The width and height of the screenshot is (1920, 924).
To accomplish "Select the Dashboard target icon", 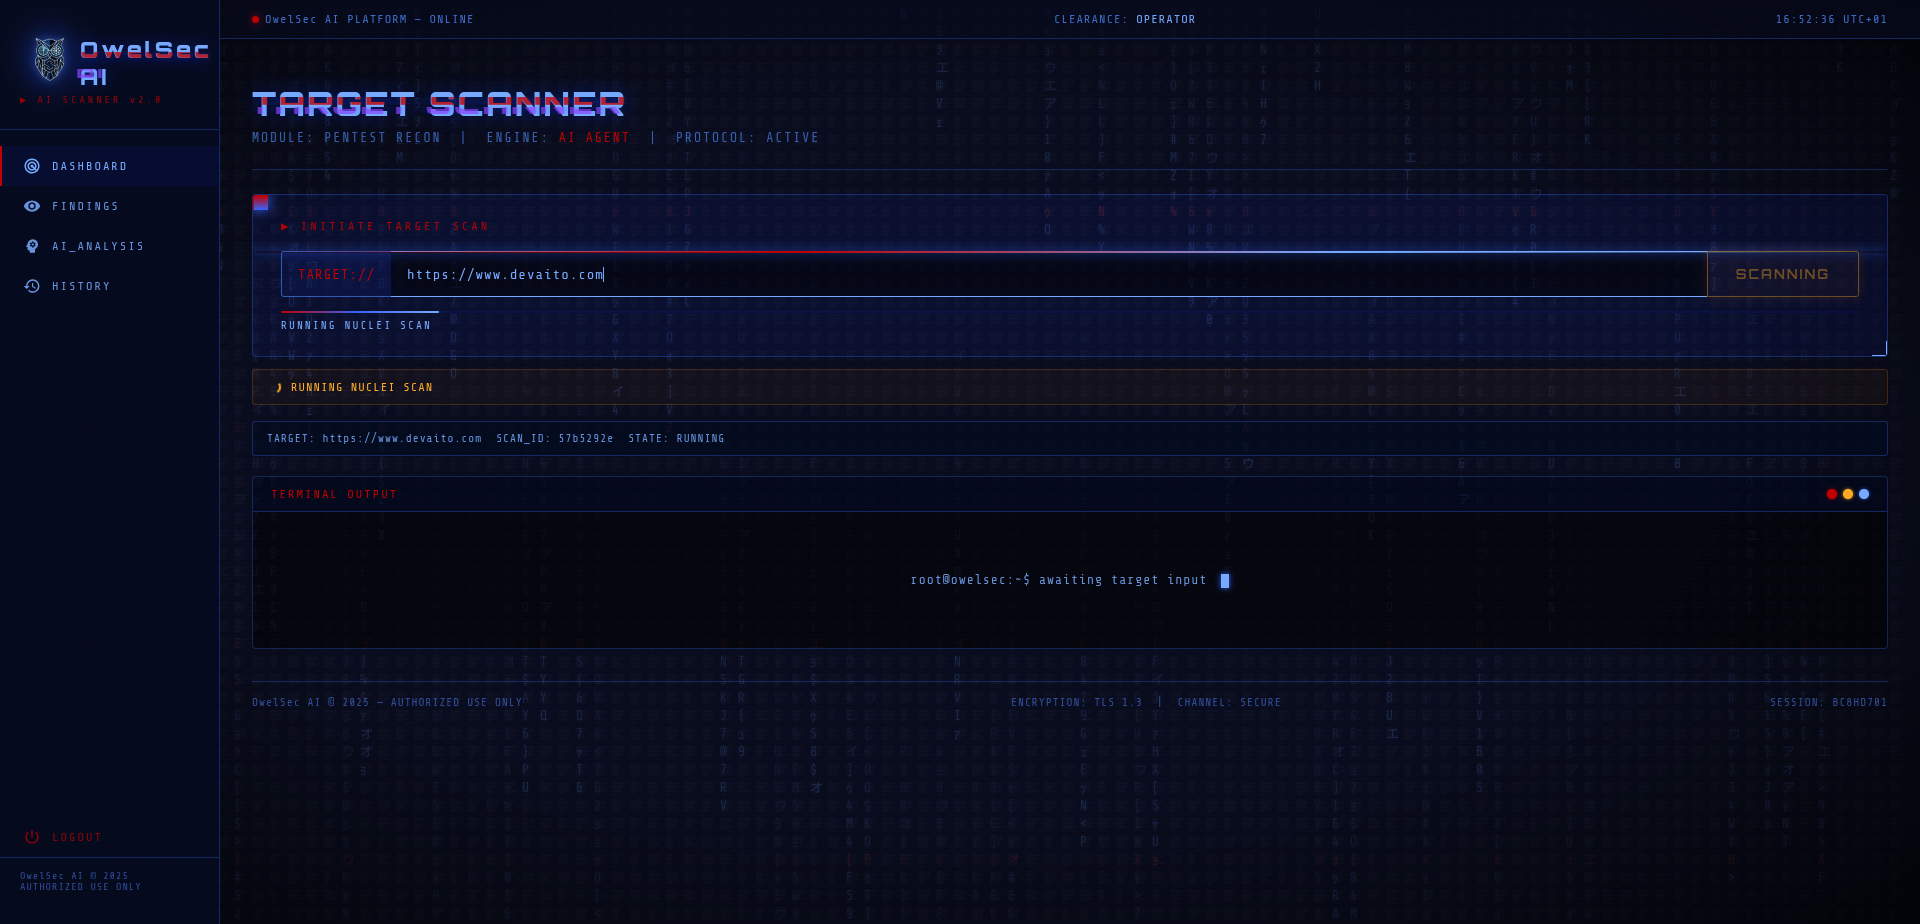I will [x=32, y=166].
